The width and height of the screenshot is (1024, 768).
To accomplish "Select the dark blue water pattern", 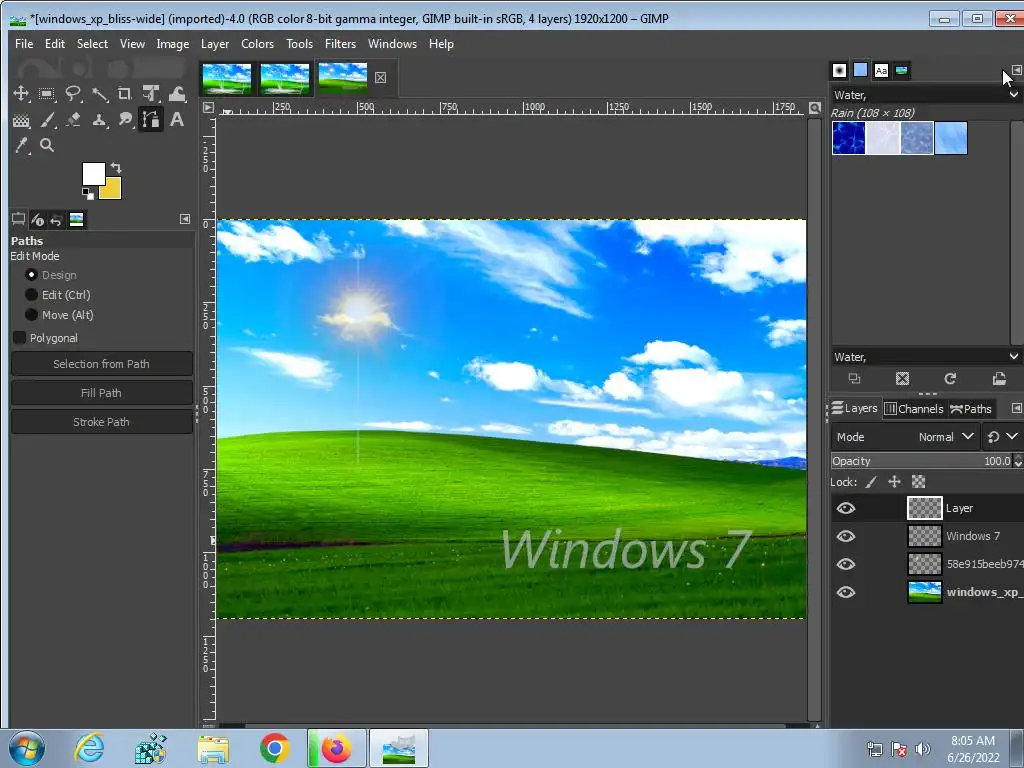I will point(849,138).
